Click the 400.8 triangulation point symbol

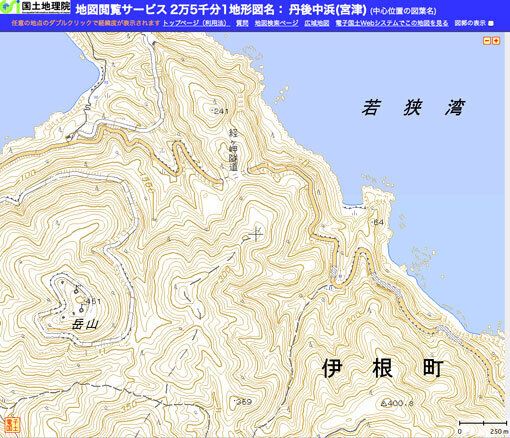(x=383, y=403)
